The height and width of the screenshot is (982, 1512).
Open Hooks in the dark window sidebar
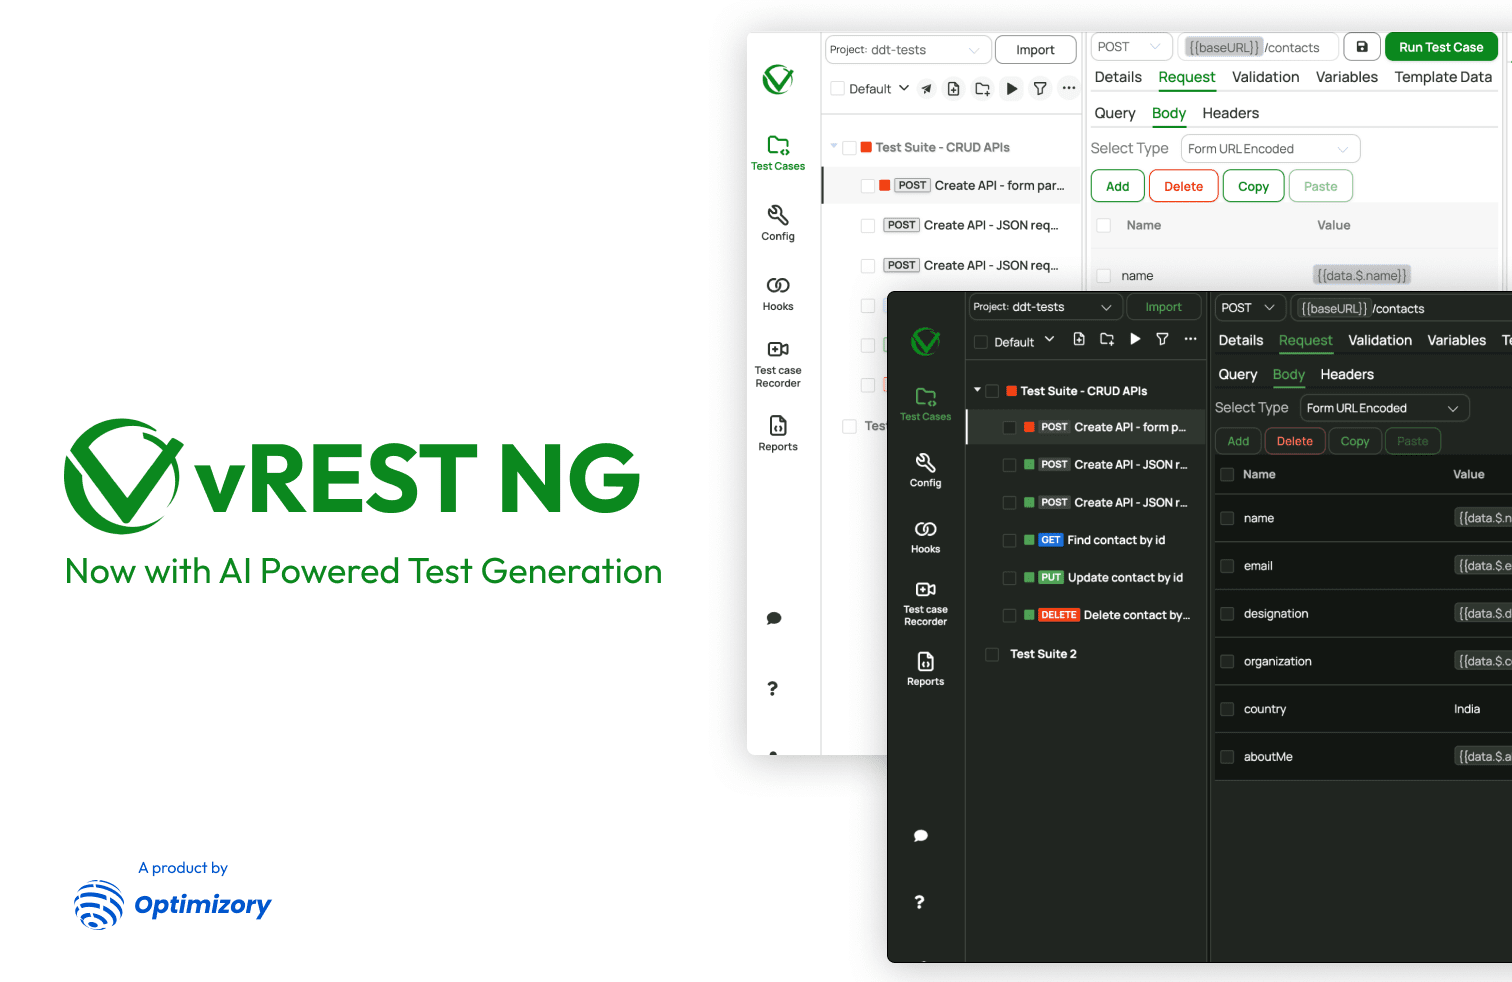926,536
